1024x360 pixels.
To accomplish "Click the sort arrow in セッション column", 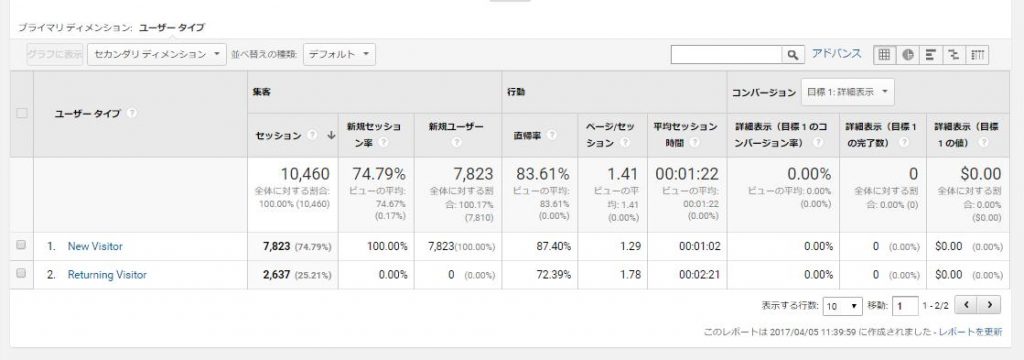I will click(331, 135).
